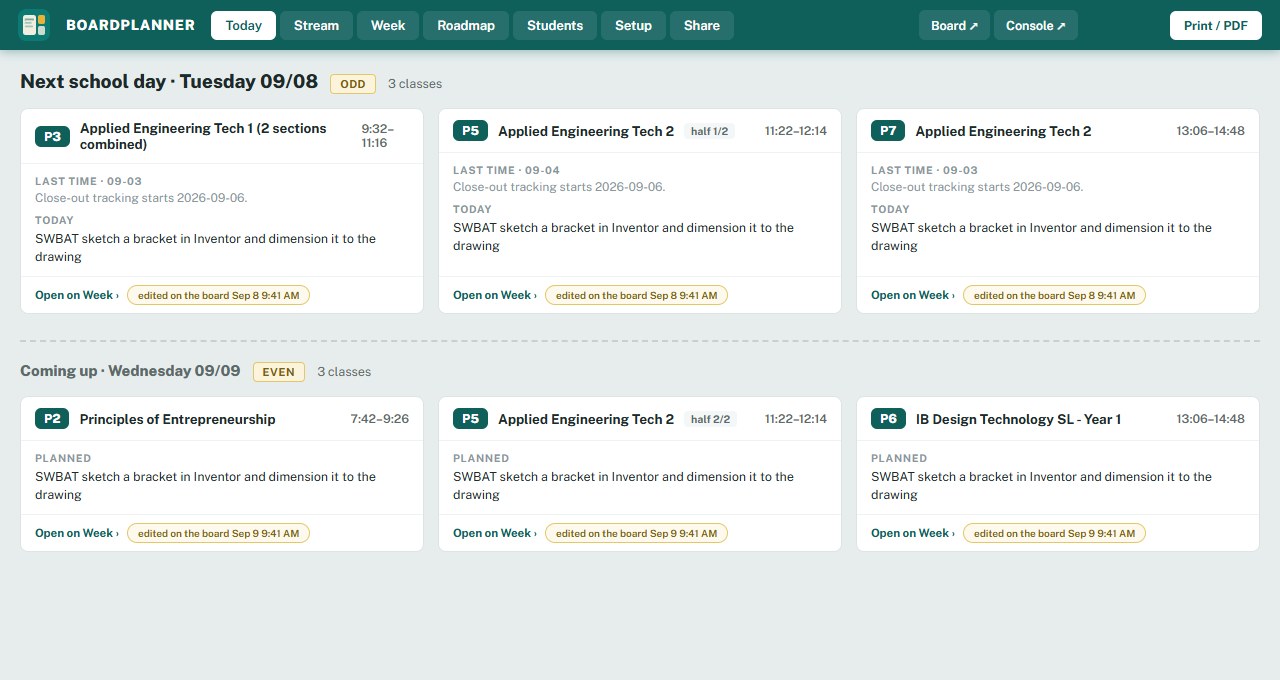The width and height of the screenshot is (1280, 680).
Task: Click the Print / PDF button
Action: (1216, 25)
